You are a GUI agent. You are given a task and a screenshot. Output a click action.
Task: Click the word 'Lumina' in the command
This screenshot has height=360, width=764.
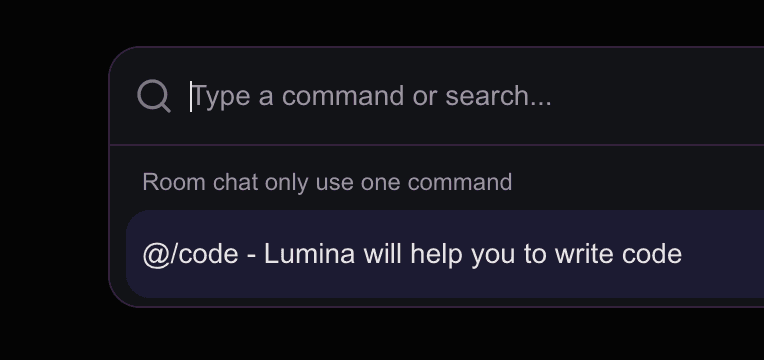pyautogui.click(x=309, y=254)
